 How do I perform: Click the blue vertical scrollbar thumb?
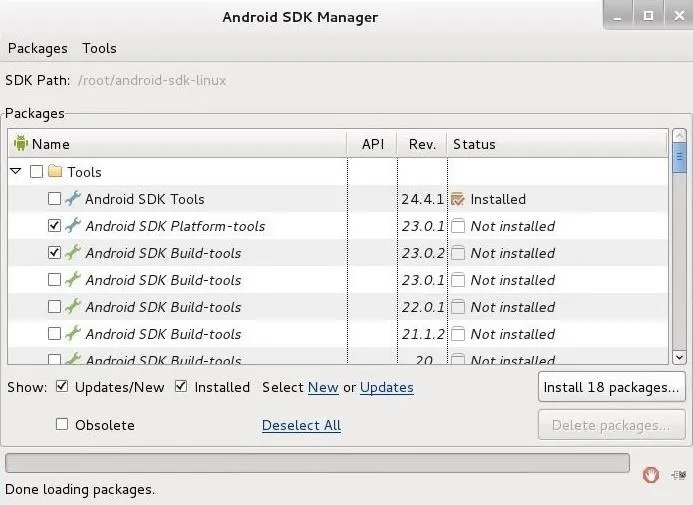(x=679, y=157)
